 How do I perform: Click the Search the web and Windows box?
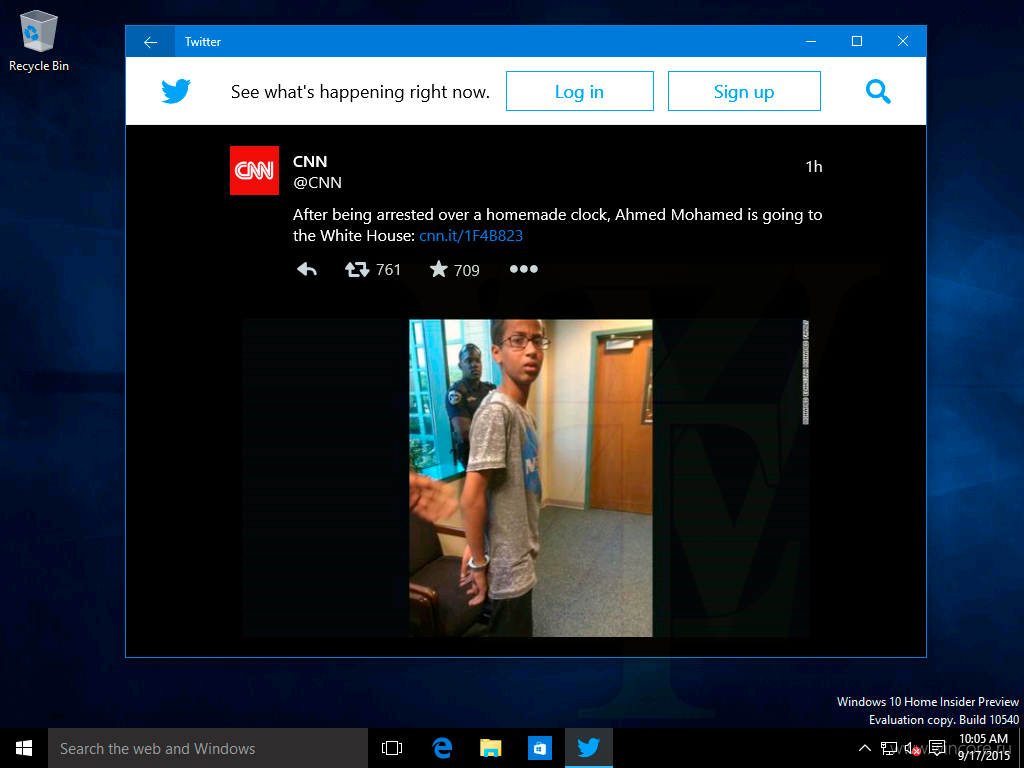click(x=208, y=748)
